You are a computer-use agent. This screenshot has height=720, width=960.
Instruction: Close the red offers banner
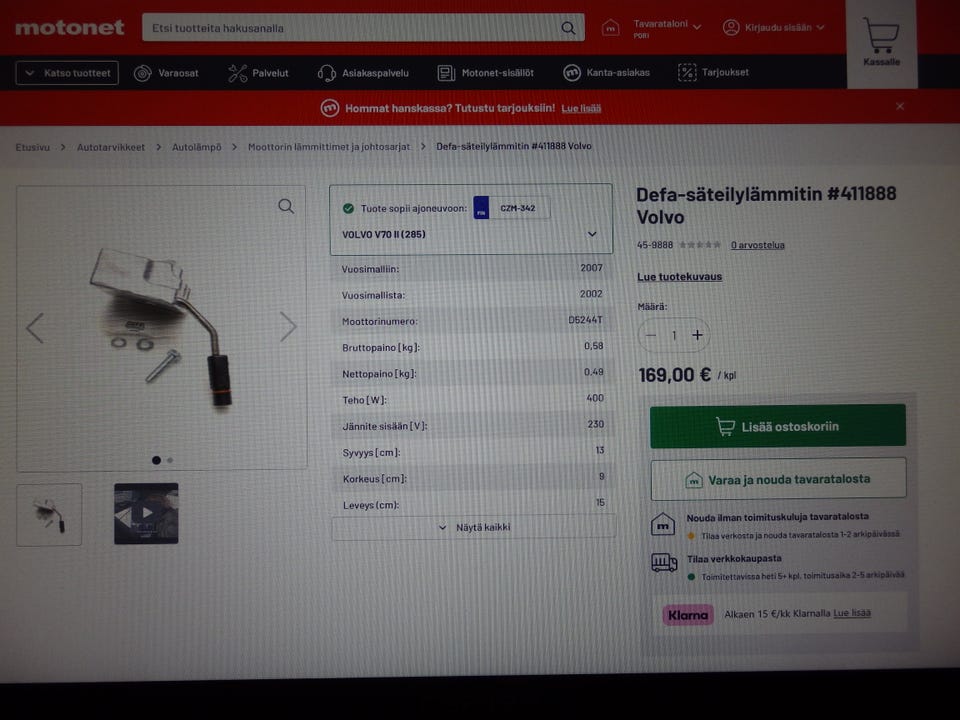(900, 107)
